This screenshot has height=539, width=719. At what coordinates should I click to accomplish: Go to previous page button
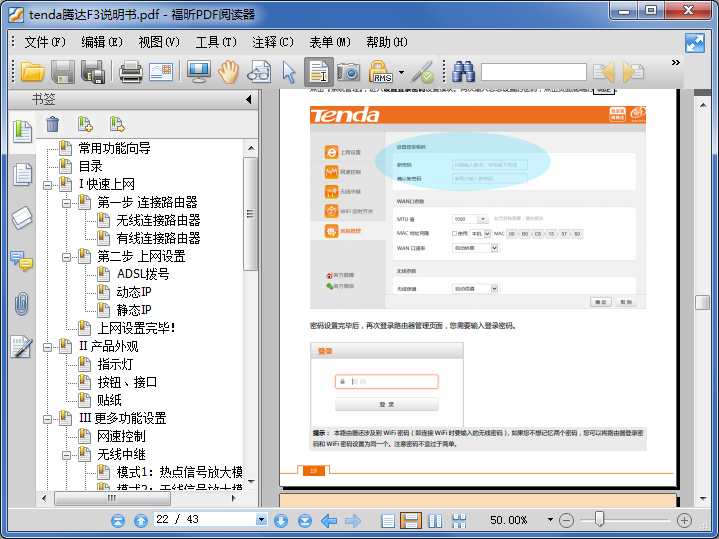point(141,521)
